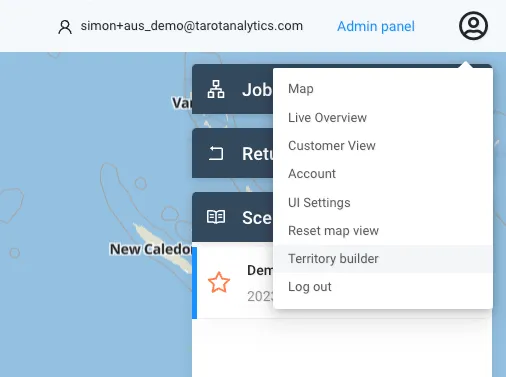This screenshot has width=506, height=377.
Task: Launch Territory builder from the menu
Action: tap(383, 259)
